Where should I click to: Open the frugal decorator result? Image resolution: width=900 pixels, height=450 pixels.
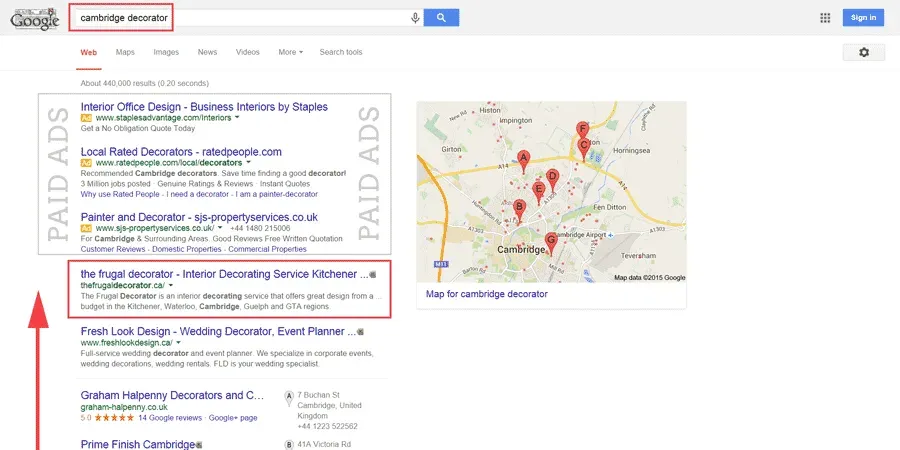tap(224, 274)
